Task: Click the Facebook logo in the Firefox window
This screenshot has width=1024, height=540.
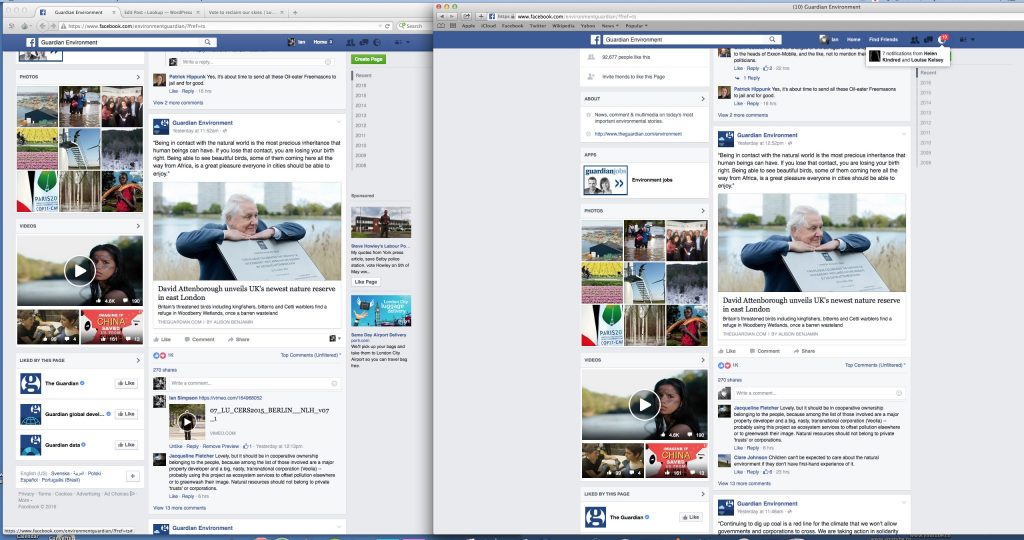Action: tap(30, 42)
